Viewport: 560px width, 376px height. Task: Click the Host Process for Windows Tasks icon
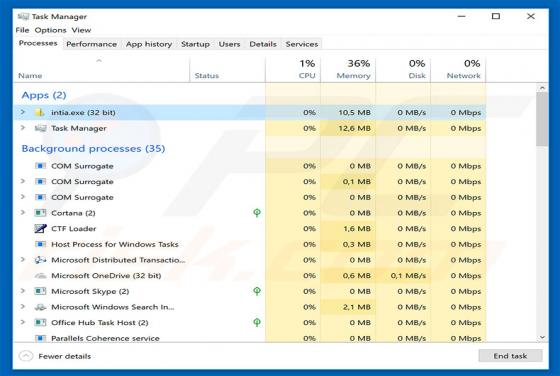40,244
